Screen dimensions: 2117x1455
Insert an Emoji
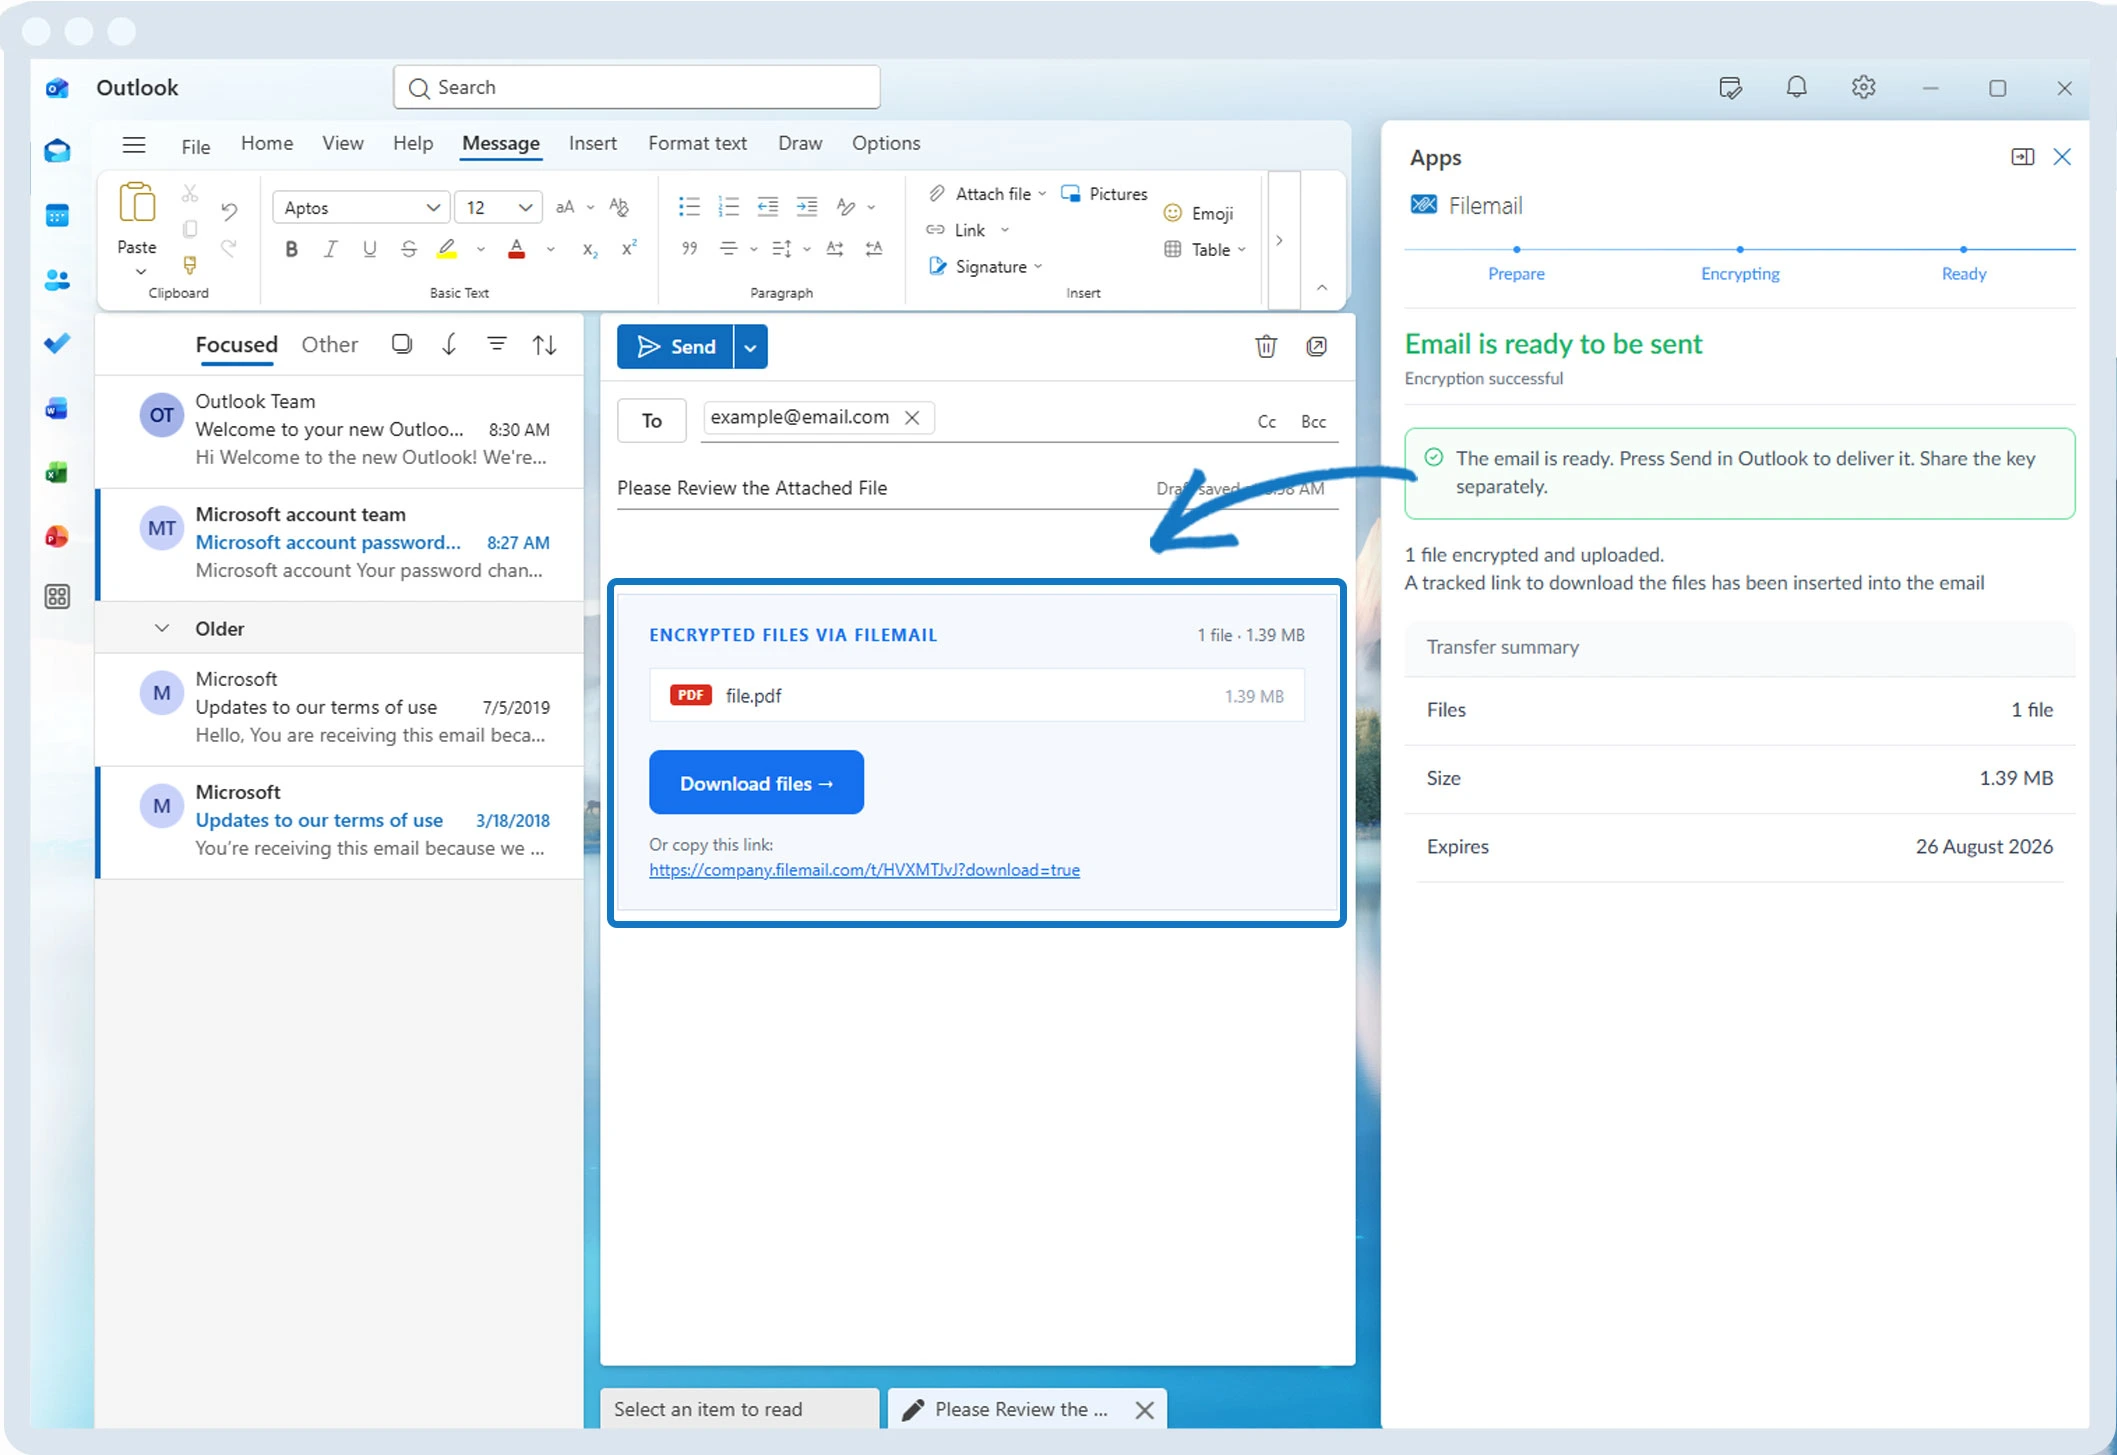point(1198,213)
